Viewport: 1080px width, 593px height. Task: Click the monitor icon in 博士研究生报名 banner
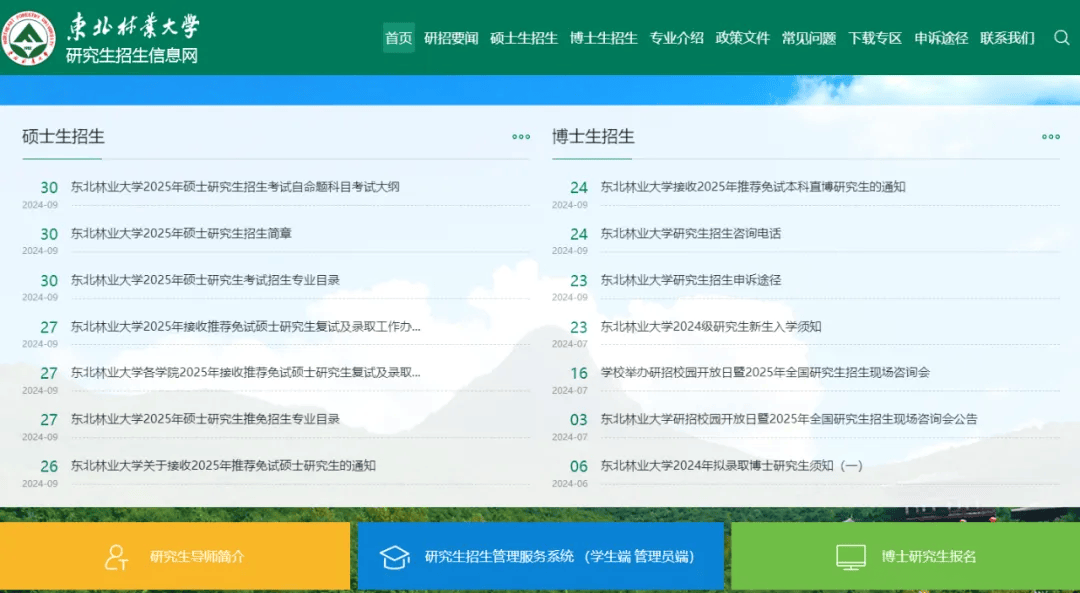pyautogui.click(x=851, y=556)
